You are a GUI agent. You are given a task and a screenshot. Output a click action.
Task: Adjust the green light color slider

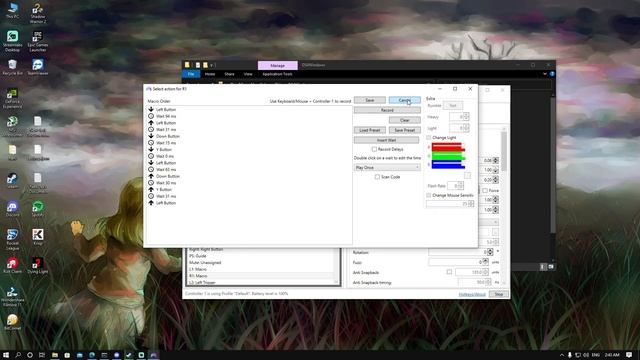pos(448,156)
